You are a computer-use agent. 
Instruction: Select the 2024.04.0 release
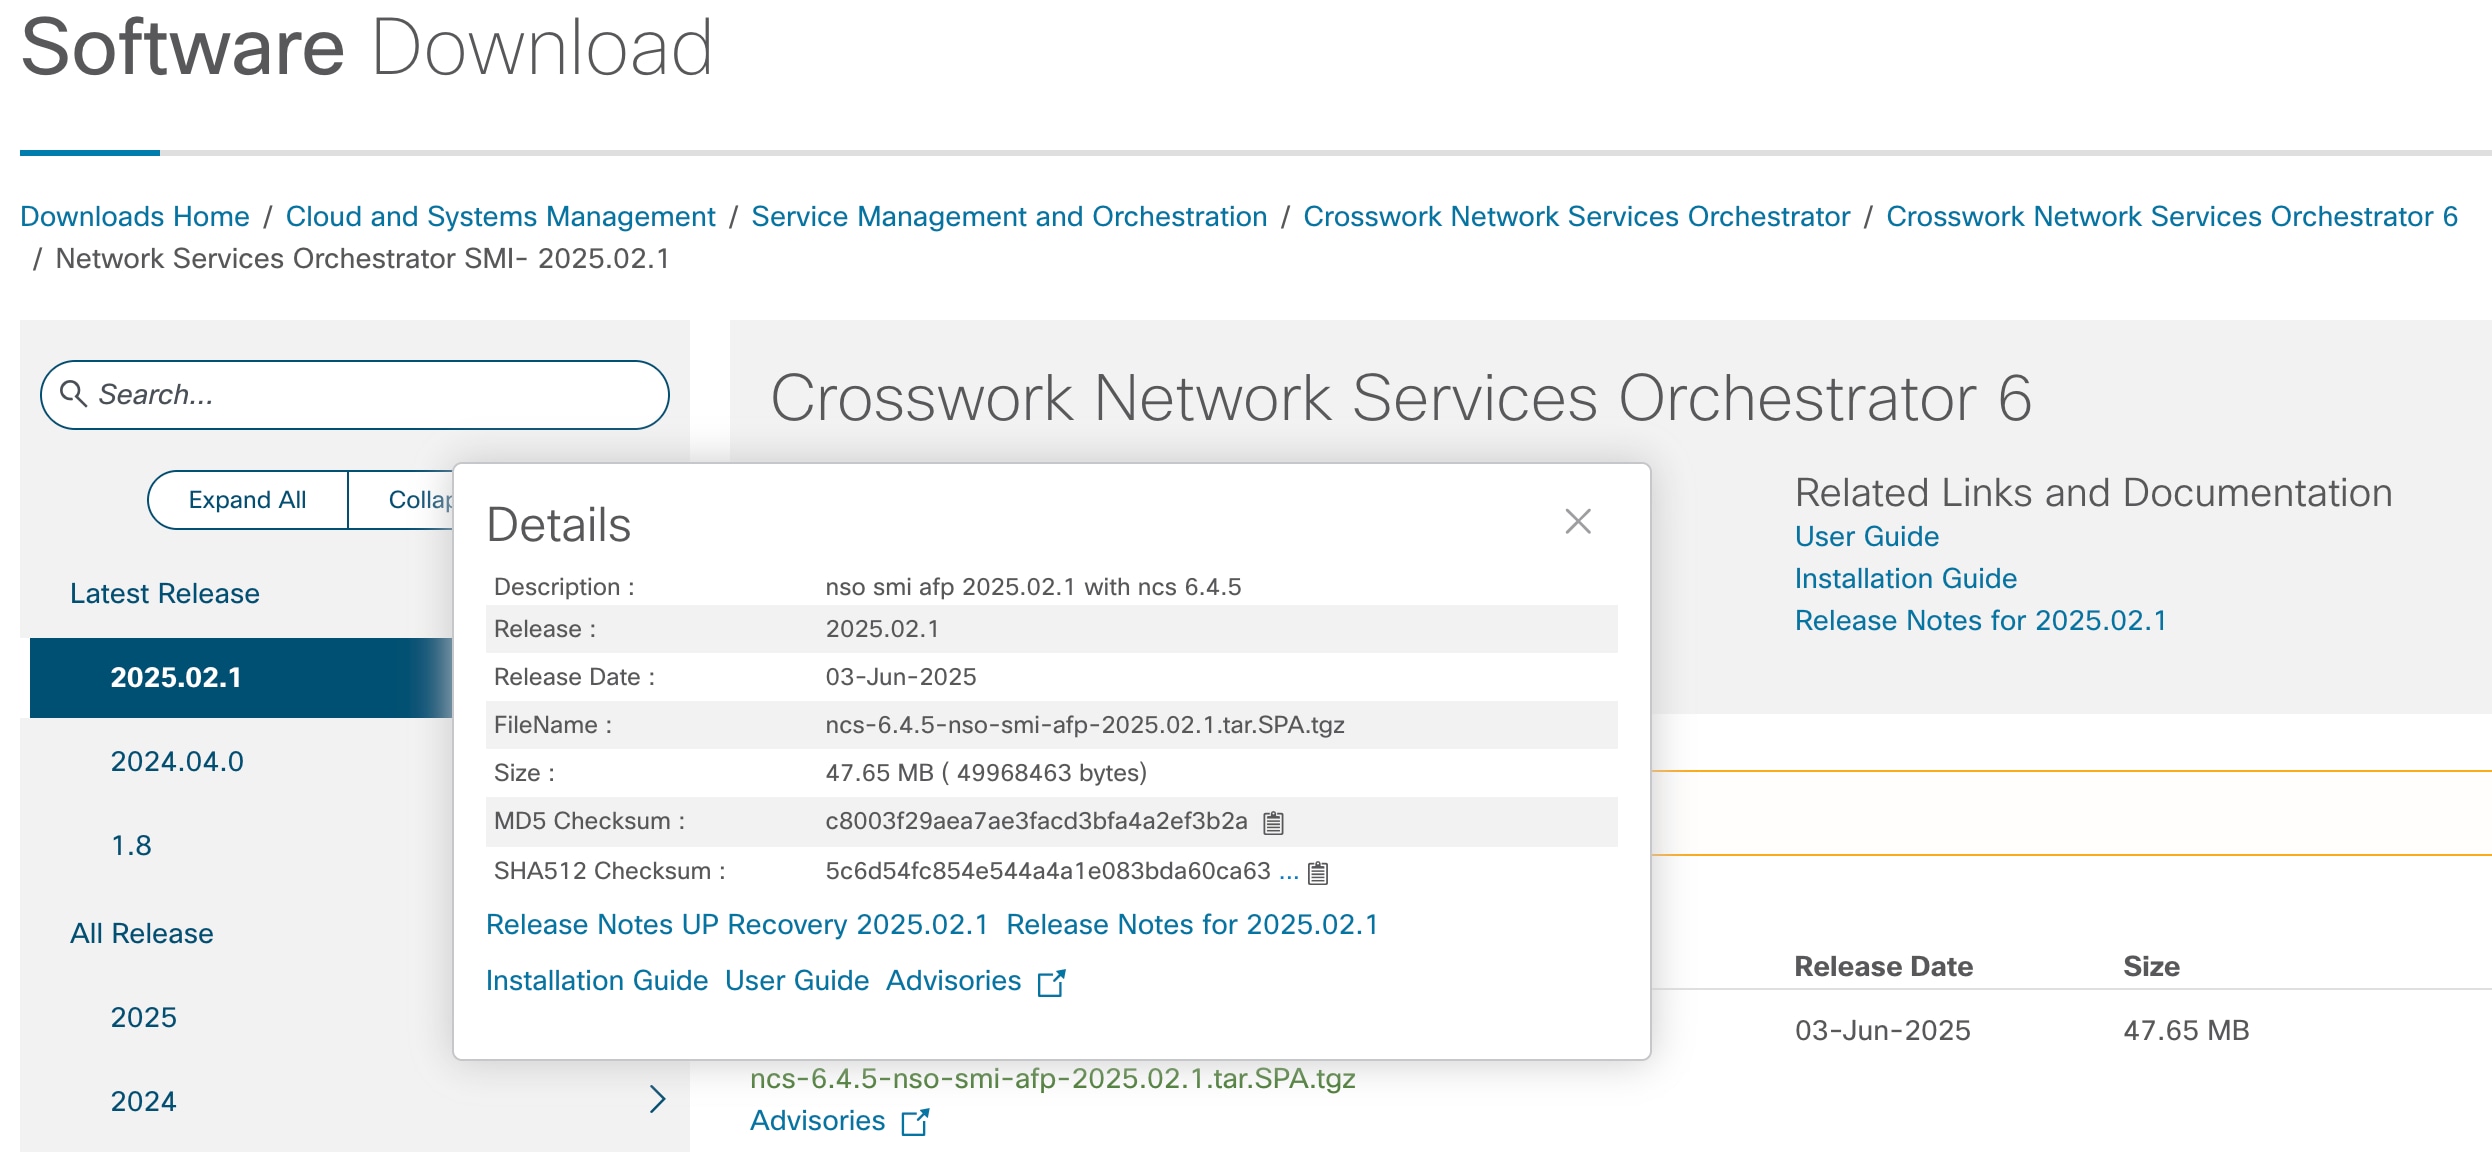[176, 760]
